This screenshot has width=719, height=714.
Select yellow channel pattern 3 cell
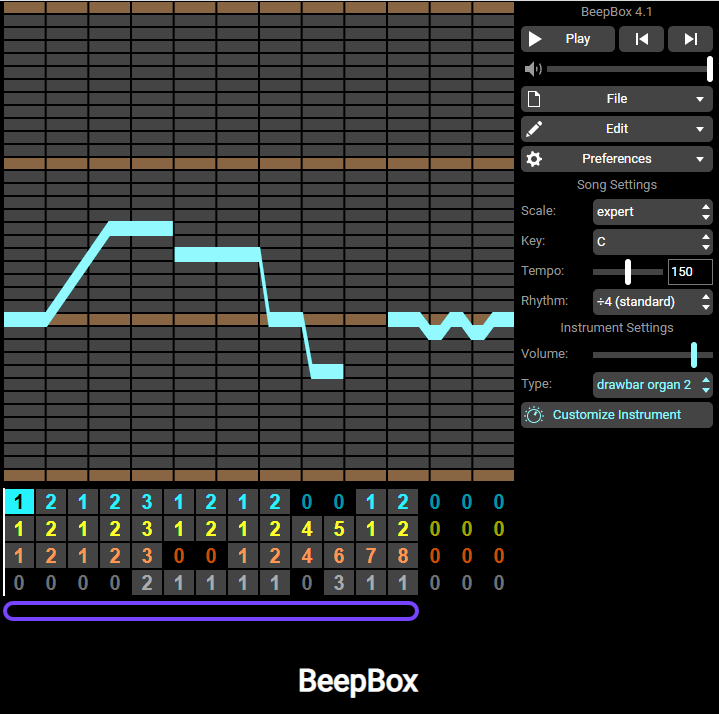(x=147, y=529)
